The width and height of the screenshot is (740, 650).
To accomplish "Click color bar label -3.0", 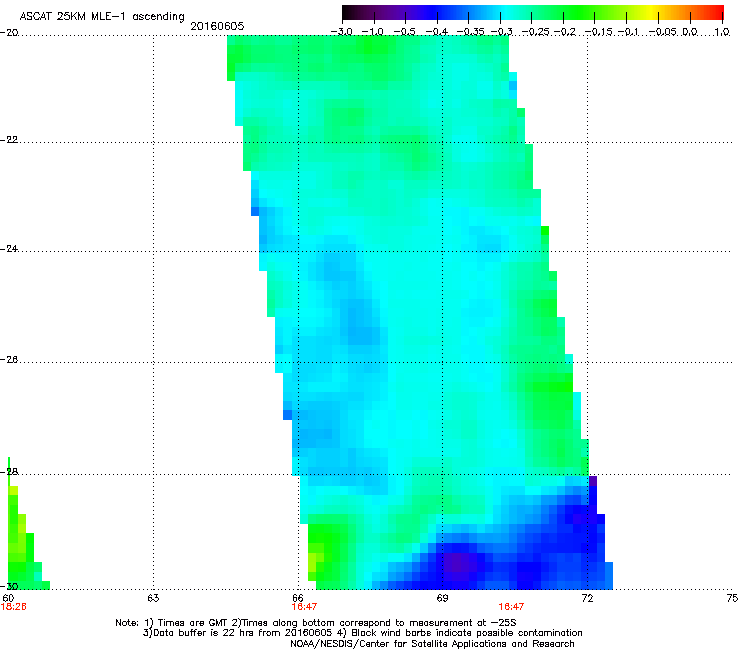I will 342,32.
